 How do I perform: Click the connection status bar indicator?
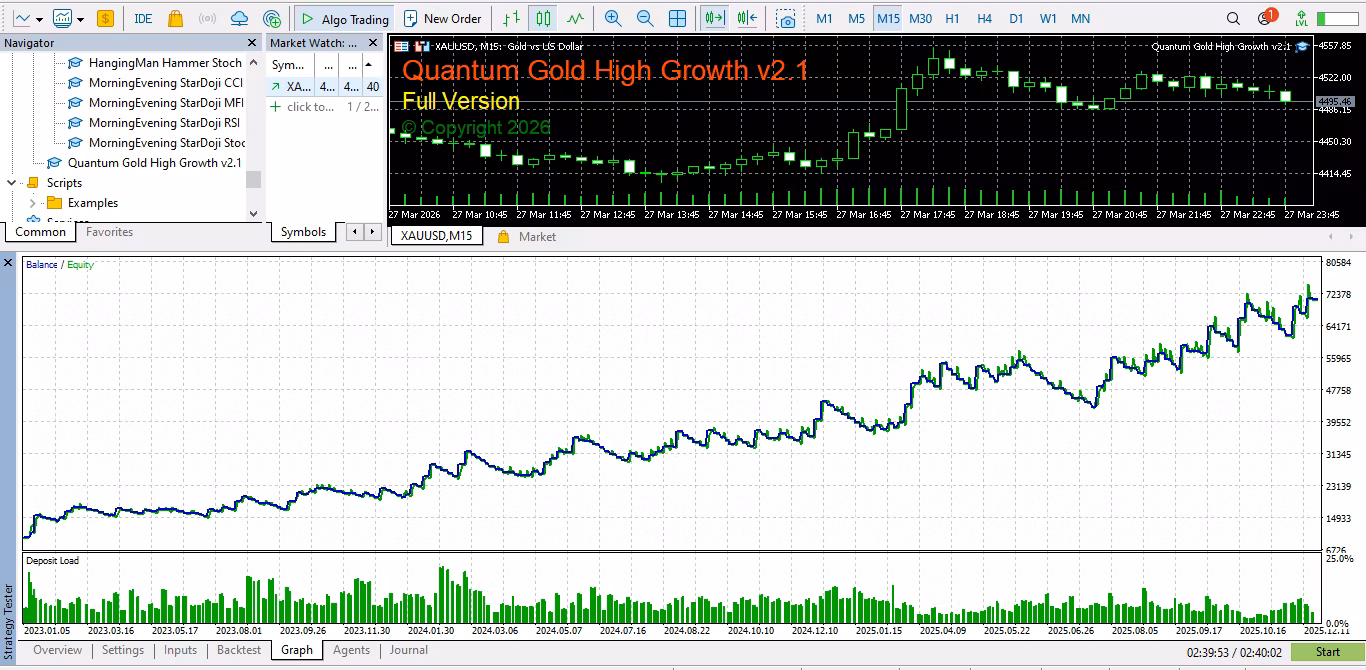pyautogui.click(x=1337, y=18)
